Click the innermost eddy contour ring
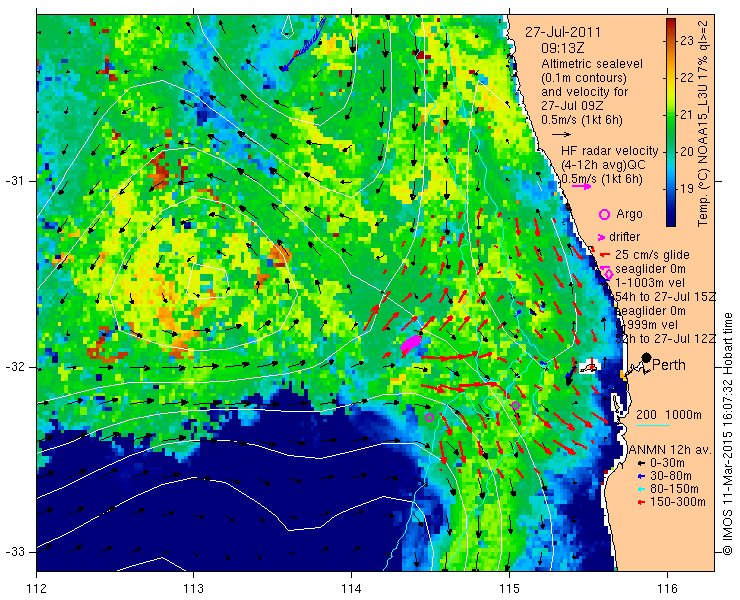 tap(208, 281)
